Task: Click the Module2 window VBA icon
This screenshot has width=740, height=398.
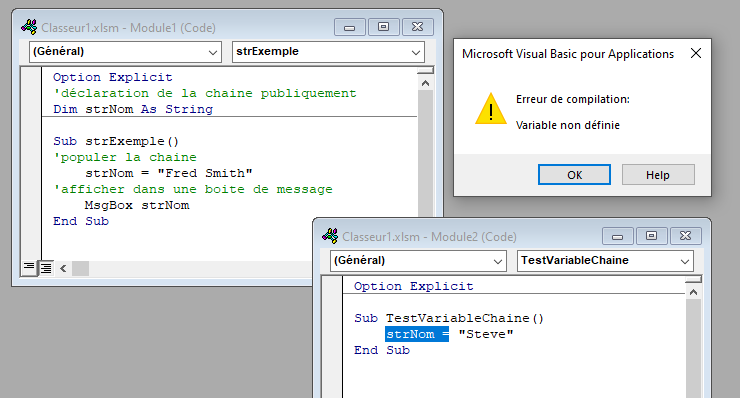Action: point(330,236)
